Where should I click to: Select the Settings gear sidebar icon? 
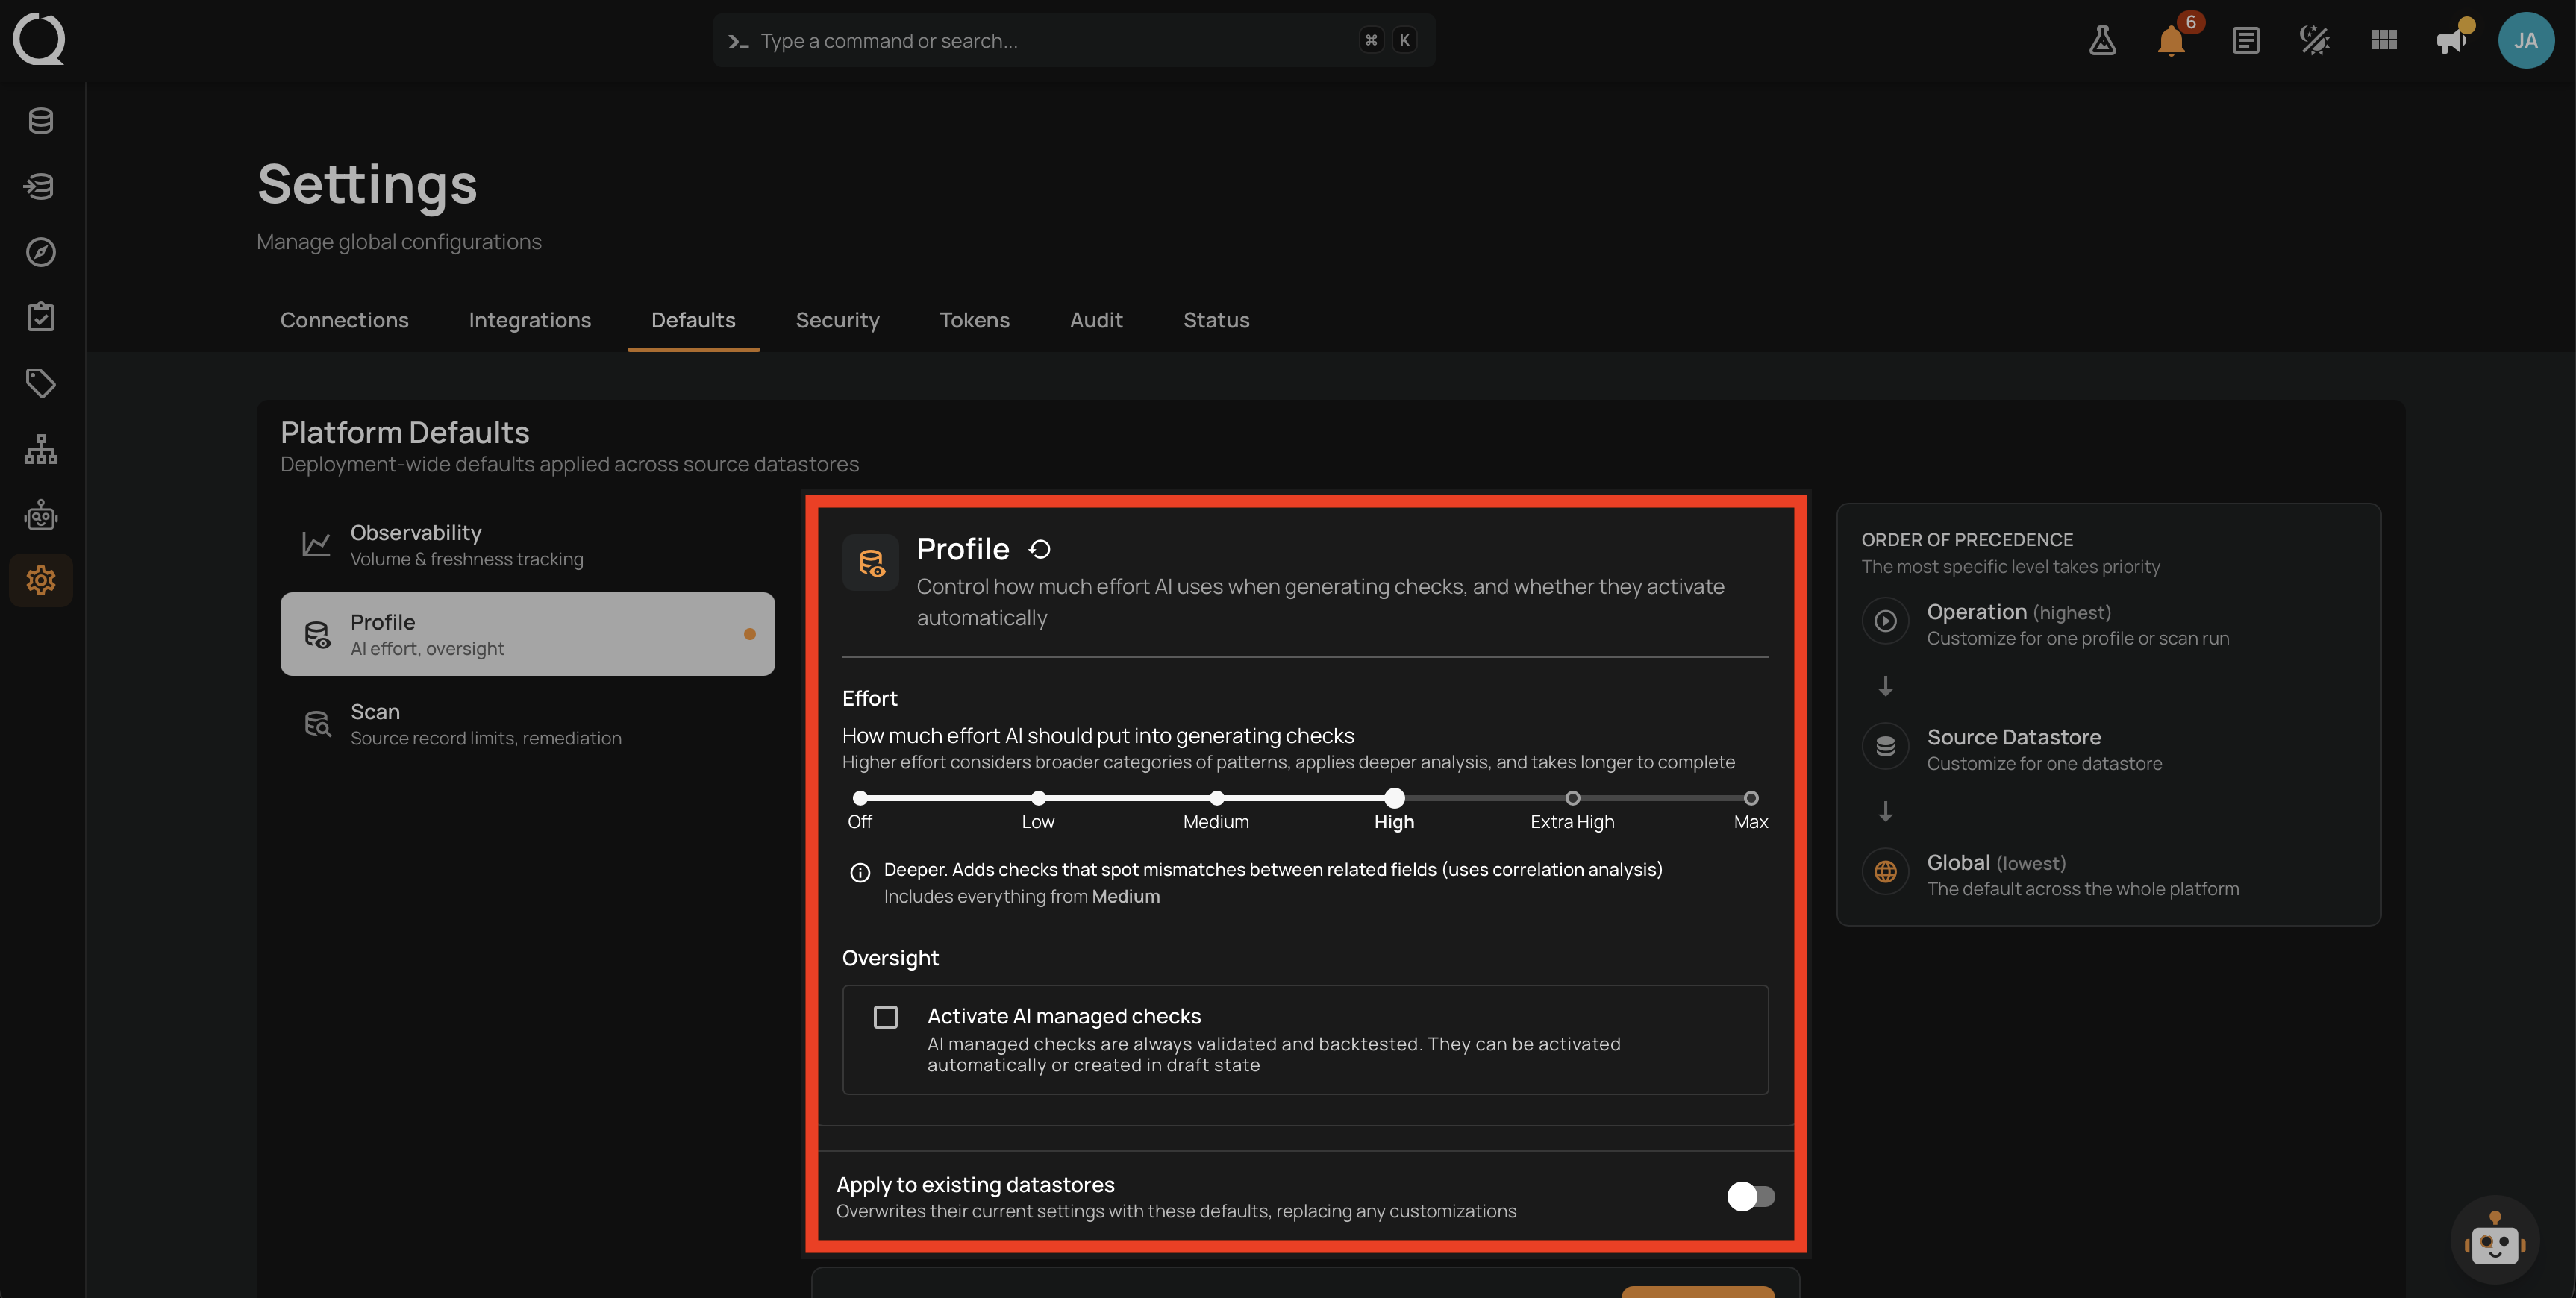click(41, 580)
